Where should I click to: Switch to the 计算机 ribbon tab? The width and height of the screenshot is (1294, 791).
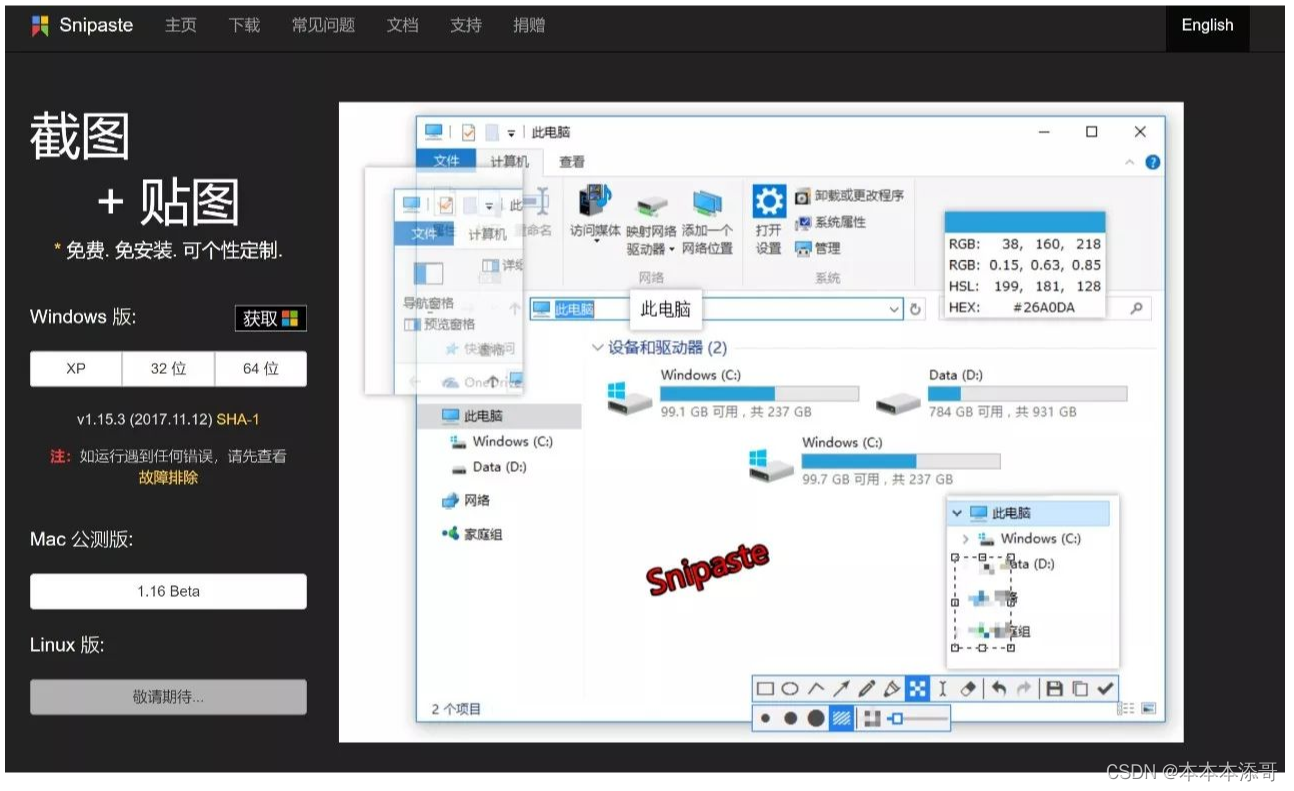pos(510,162)
